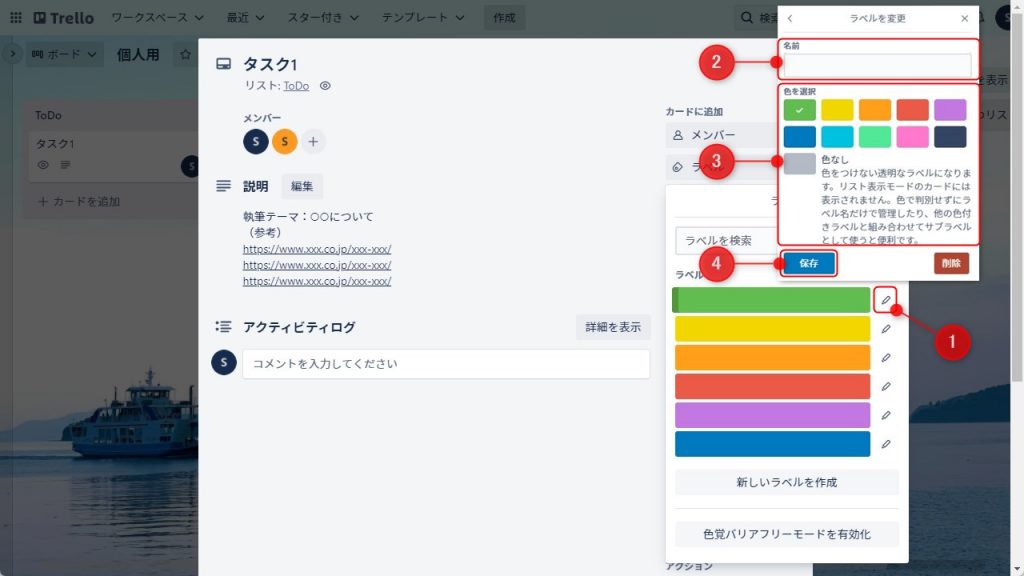This screenshot has width=1024, height=576.
Task: Click 新しいラベルを作成 button
Action: point(787,483)
